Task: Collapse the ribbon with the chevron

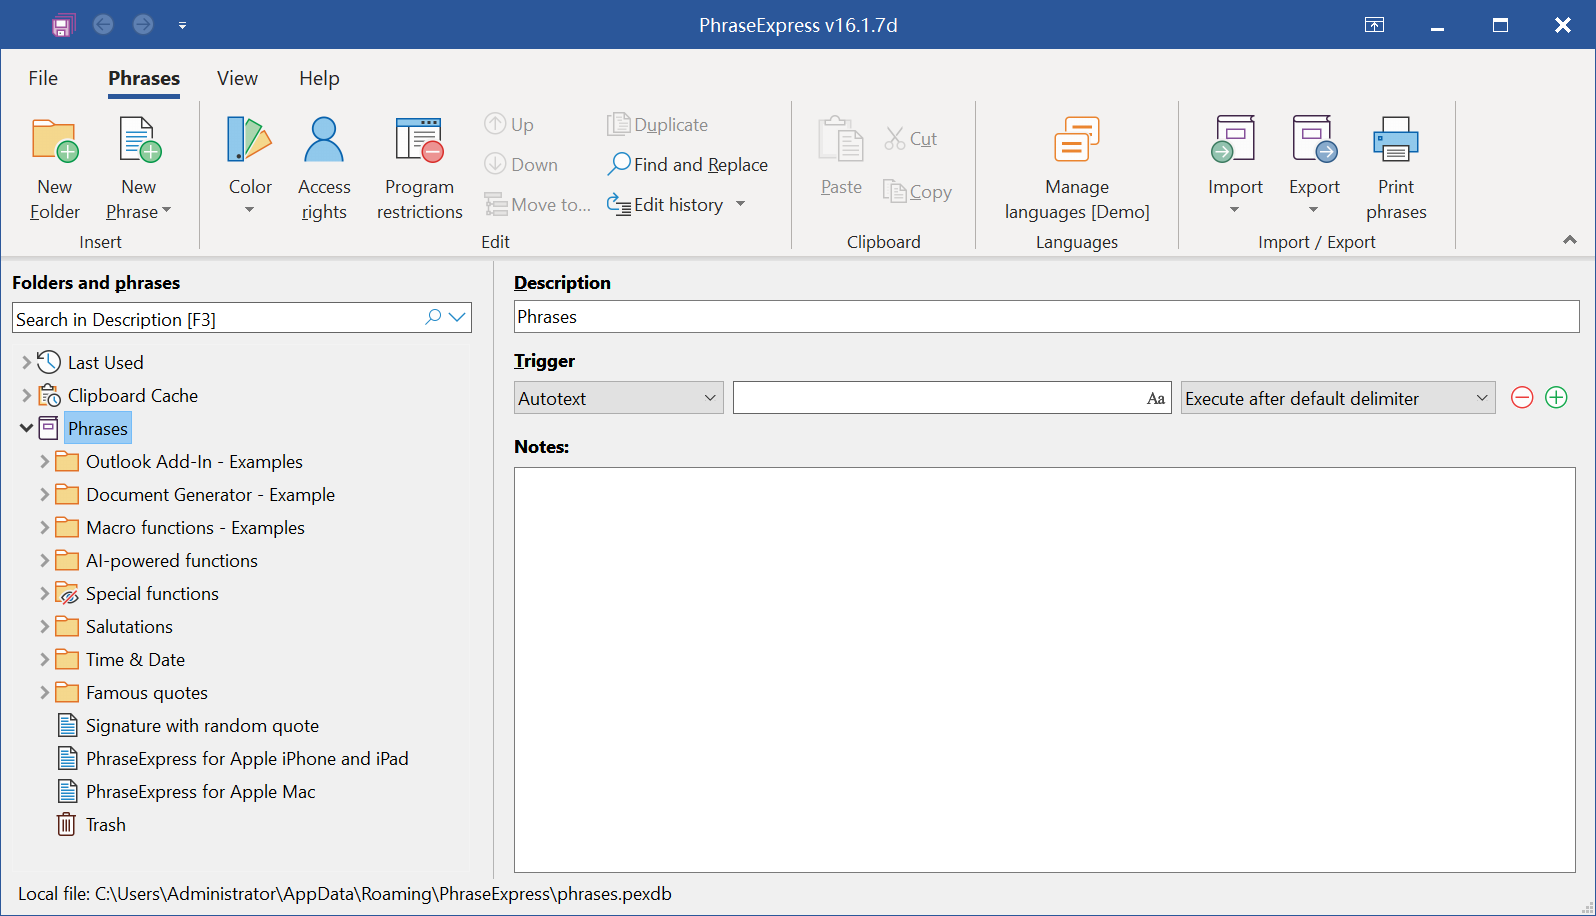Action: pos(1570,240)
